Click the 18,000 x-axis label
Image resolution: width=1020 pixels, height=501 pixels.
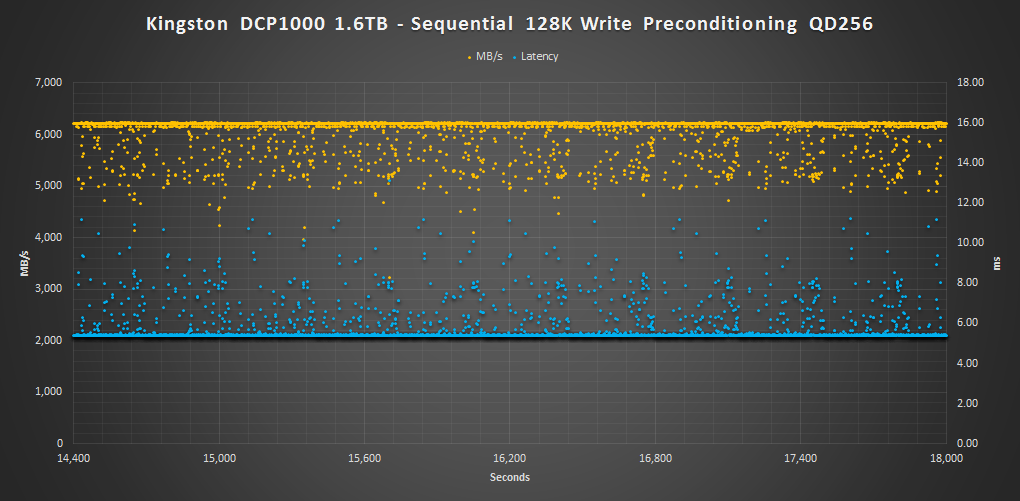click(946, 458)
